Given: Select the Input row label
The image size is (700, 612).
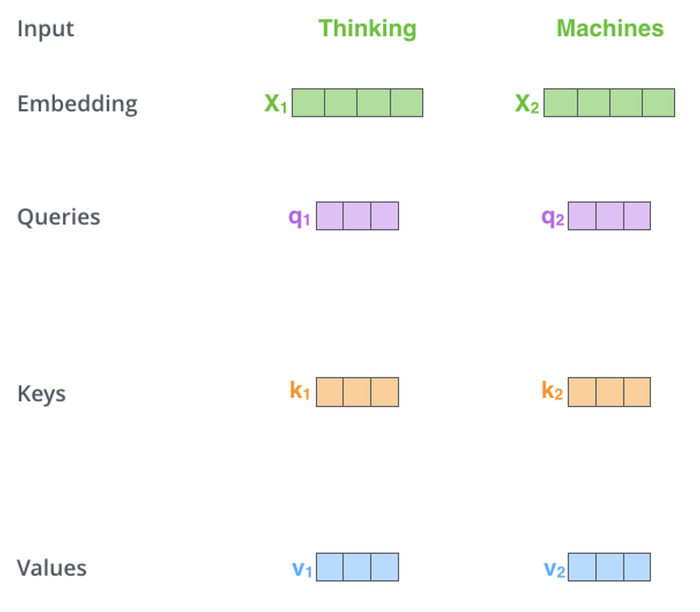Looking at the screenshot, I should point(45,28).
